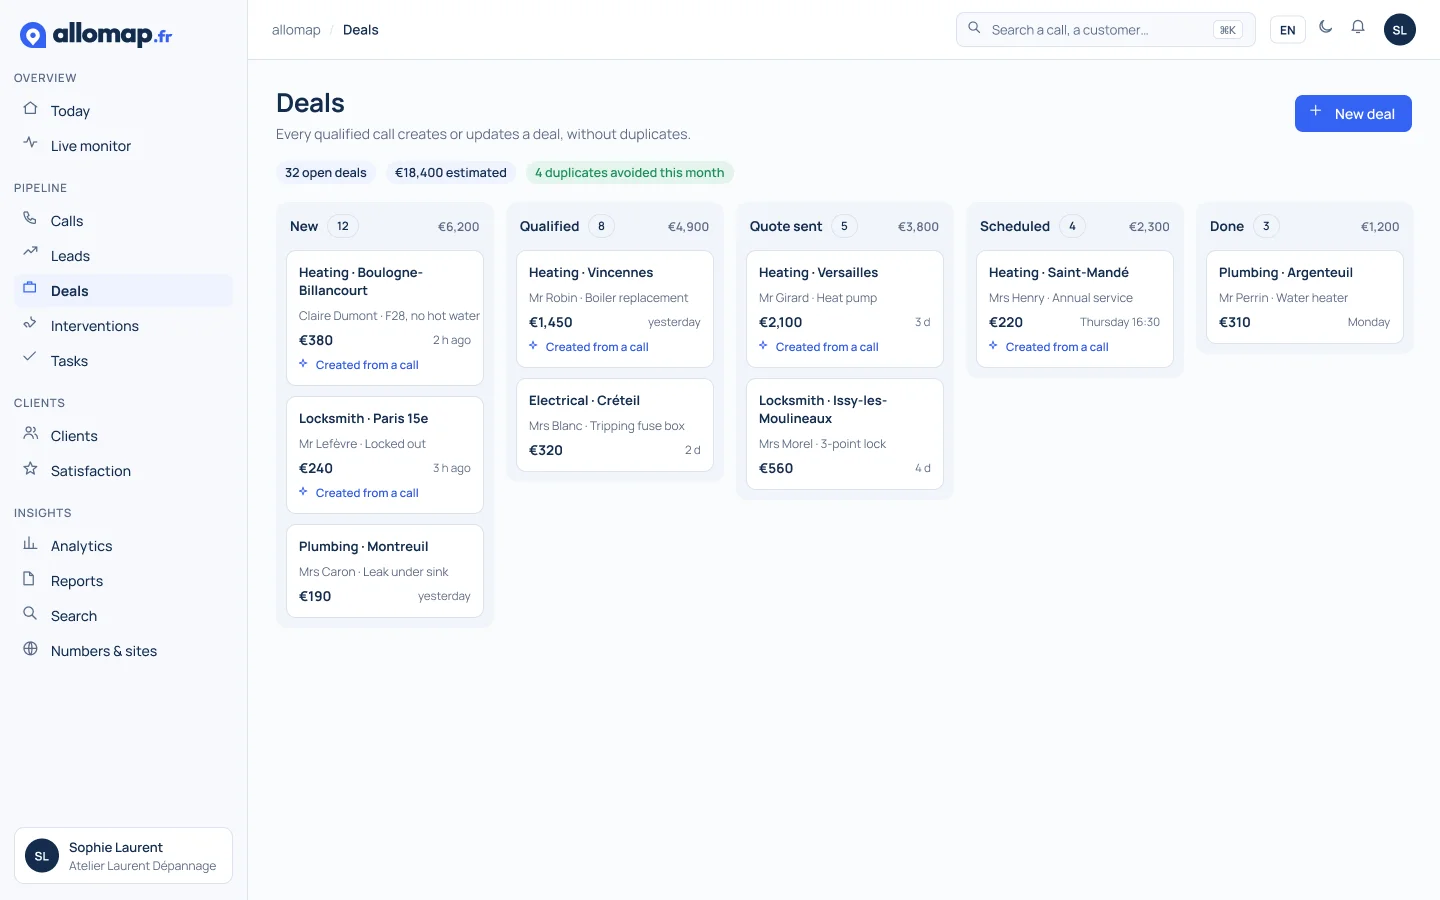
Task: Toggle dark mode moon icon
Action: [x=1326, y=28]
